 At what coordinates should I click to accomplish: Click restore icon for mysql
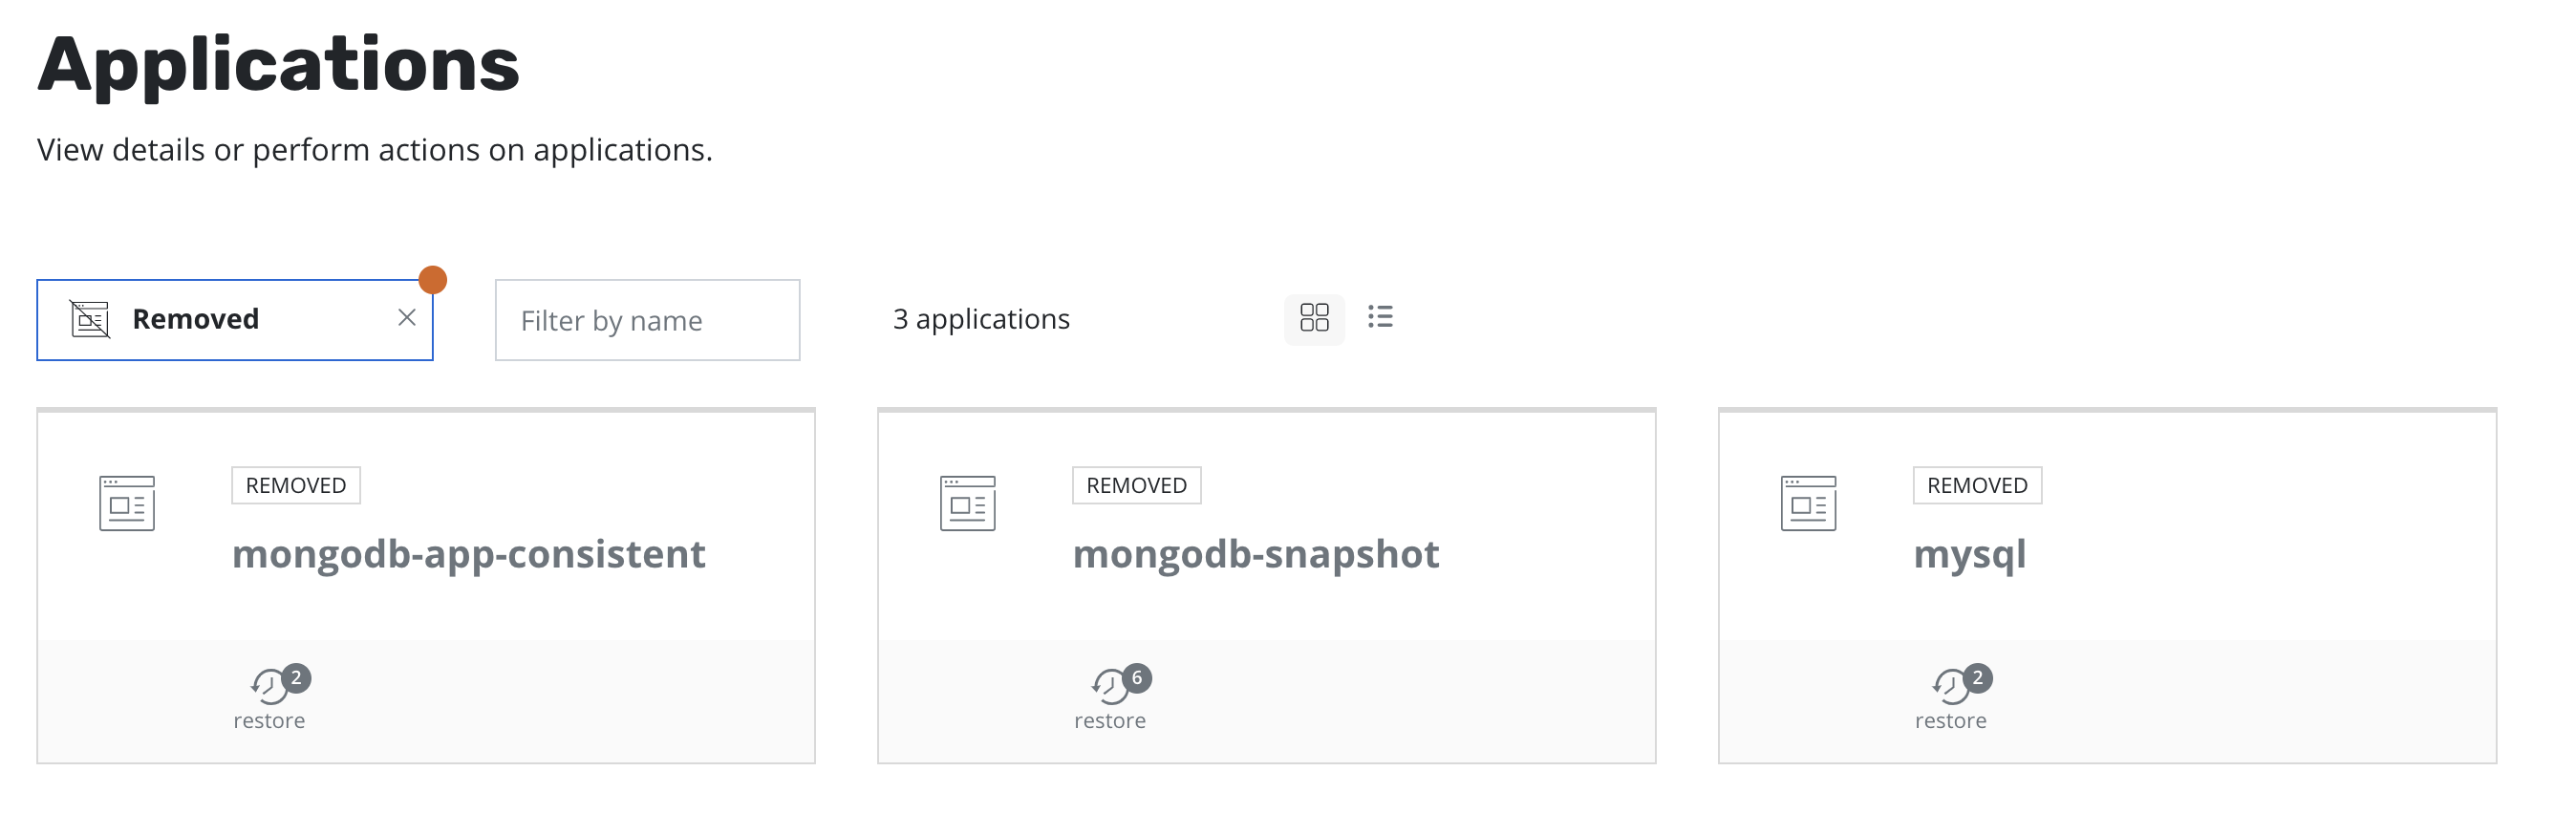(x=1950, y=686)
